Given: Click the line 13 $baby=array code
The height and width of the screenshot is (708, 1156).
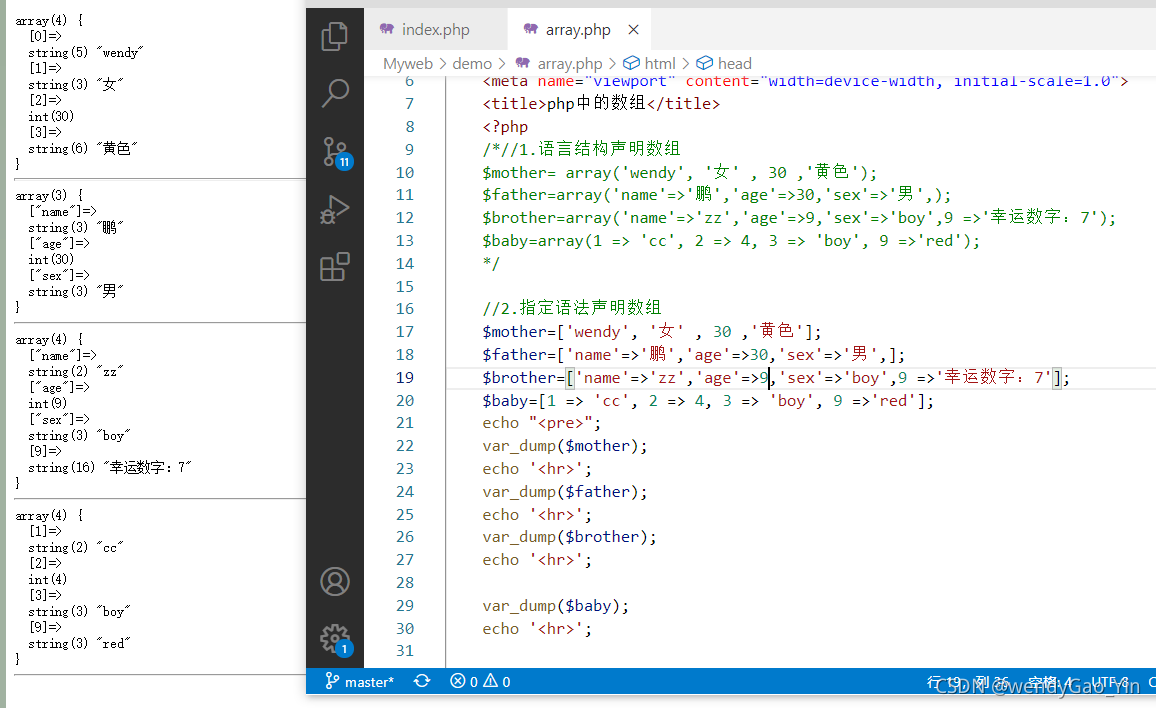Looking at the screenshot, I should 731,241.
